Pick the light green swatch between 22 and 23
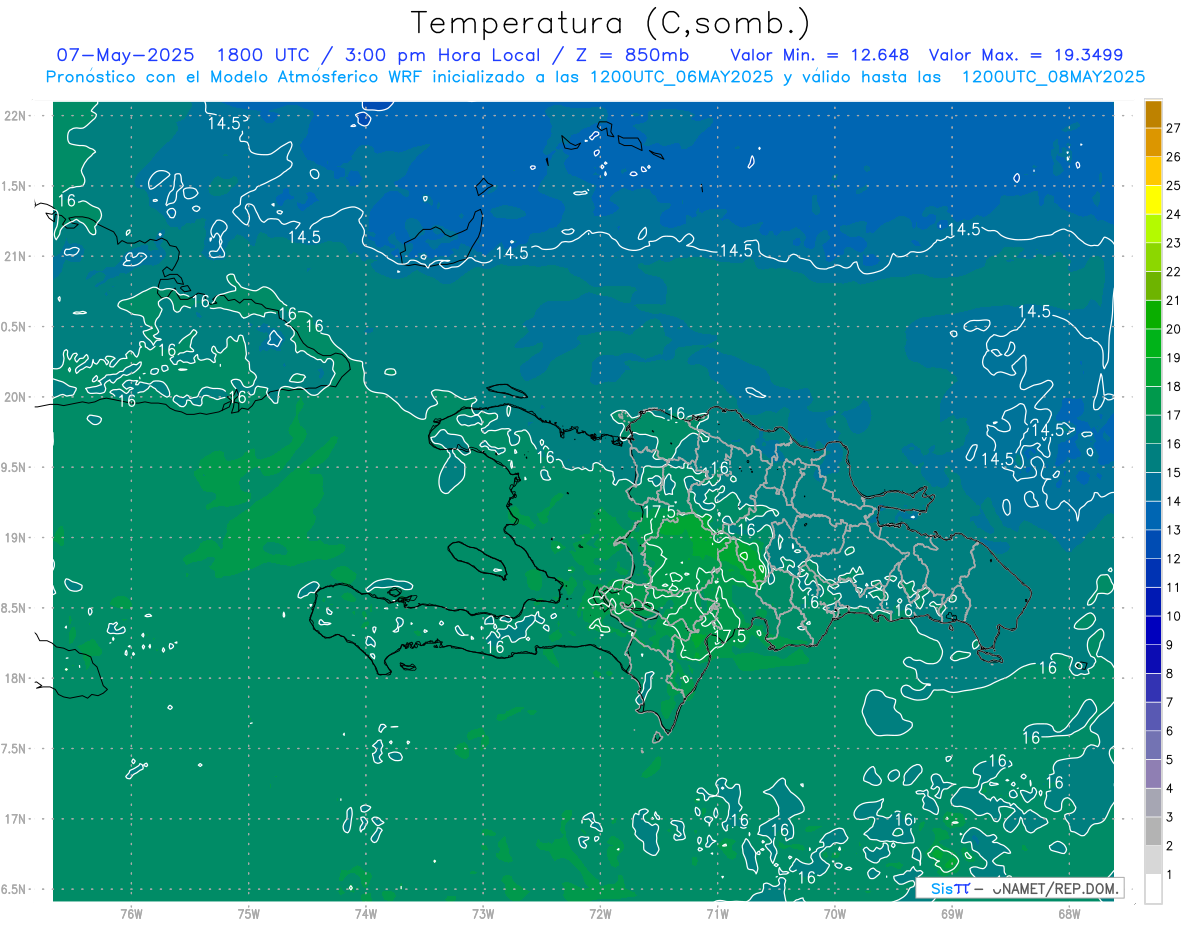 click(x=1153, y=257)
